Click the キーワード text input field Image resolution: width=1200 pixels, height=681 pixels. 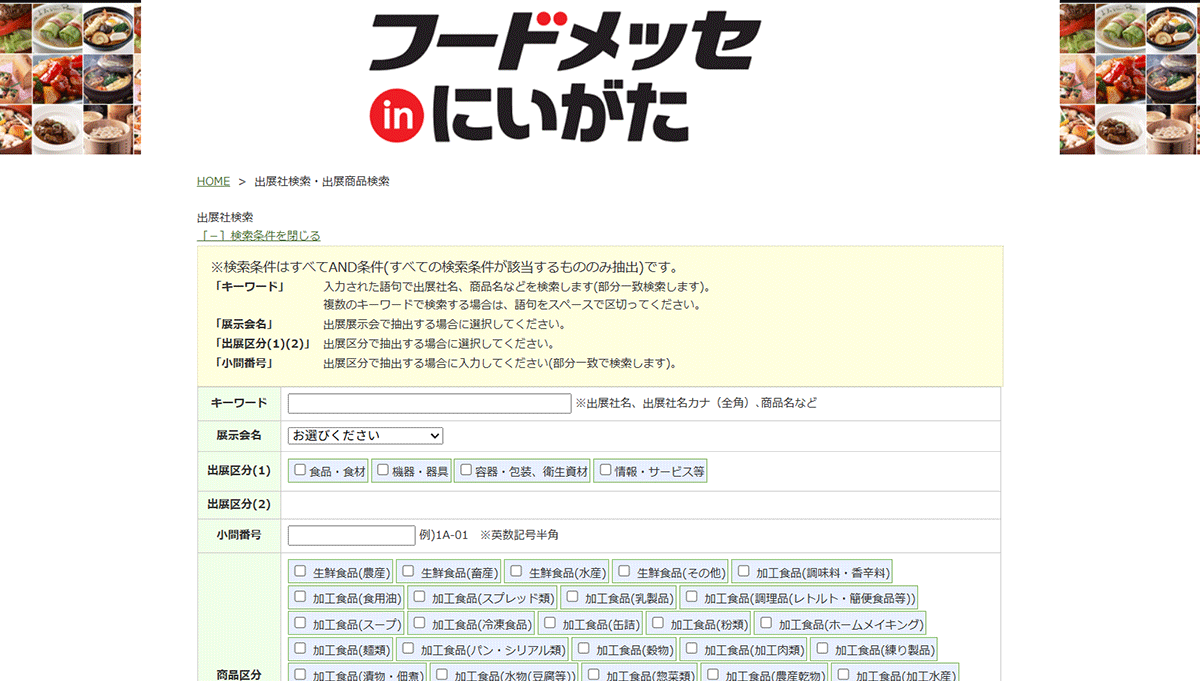coord(429,403)
